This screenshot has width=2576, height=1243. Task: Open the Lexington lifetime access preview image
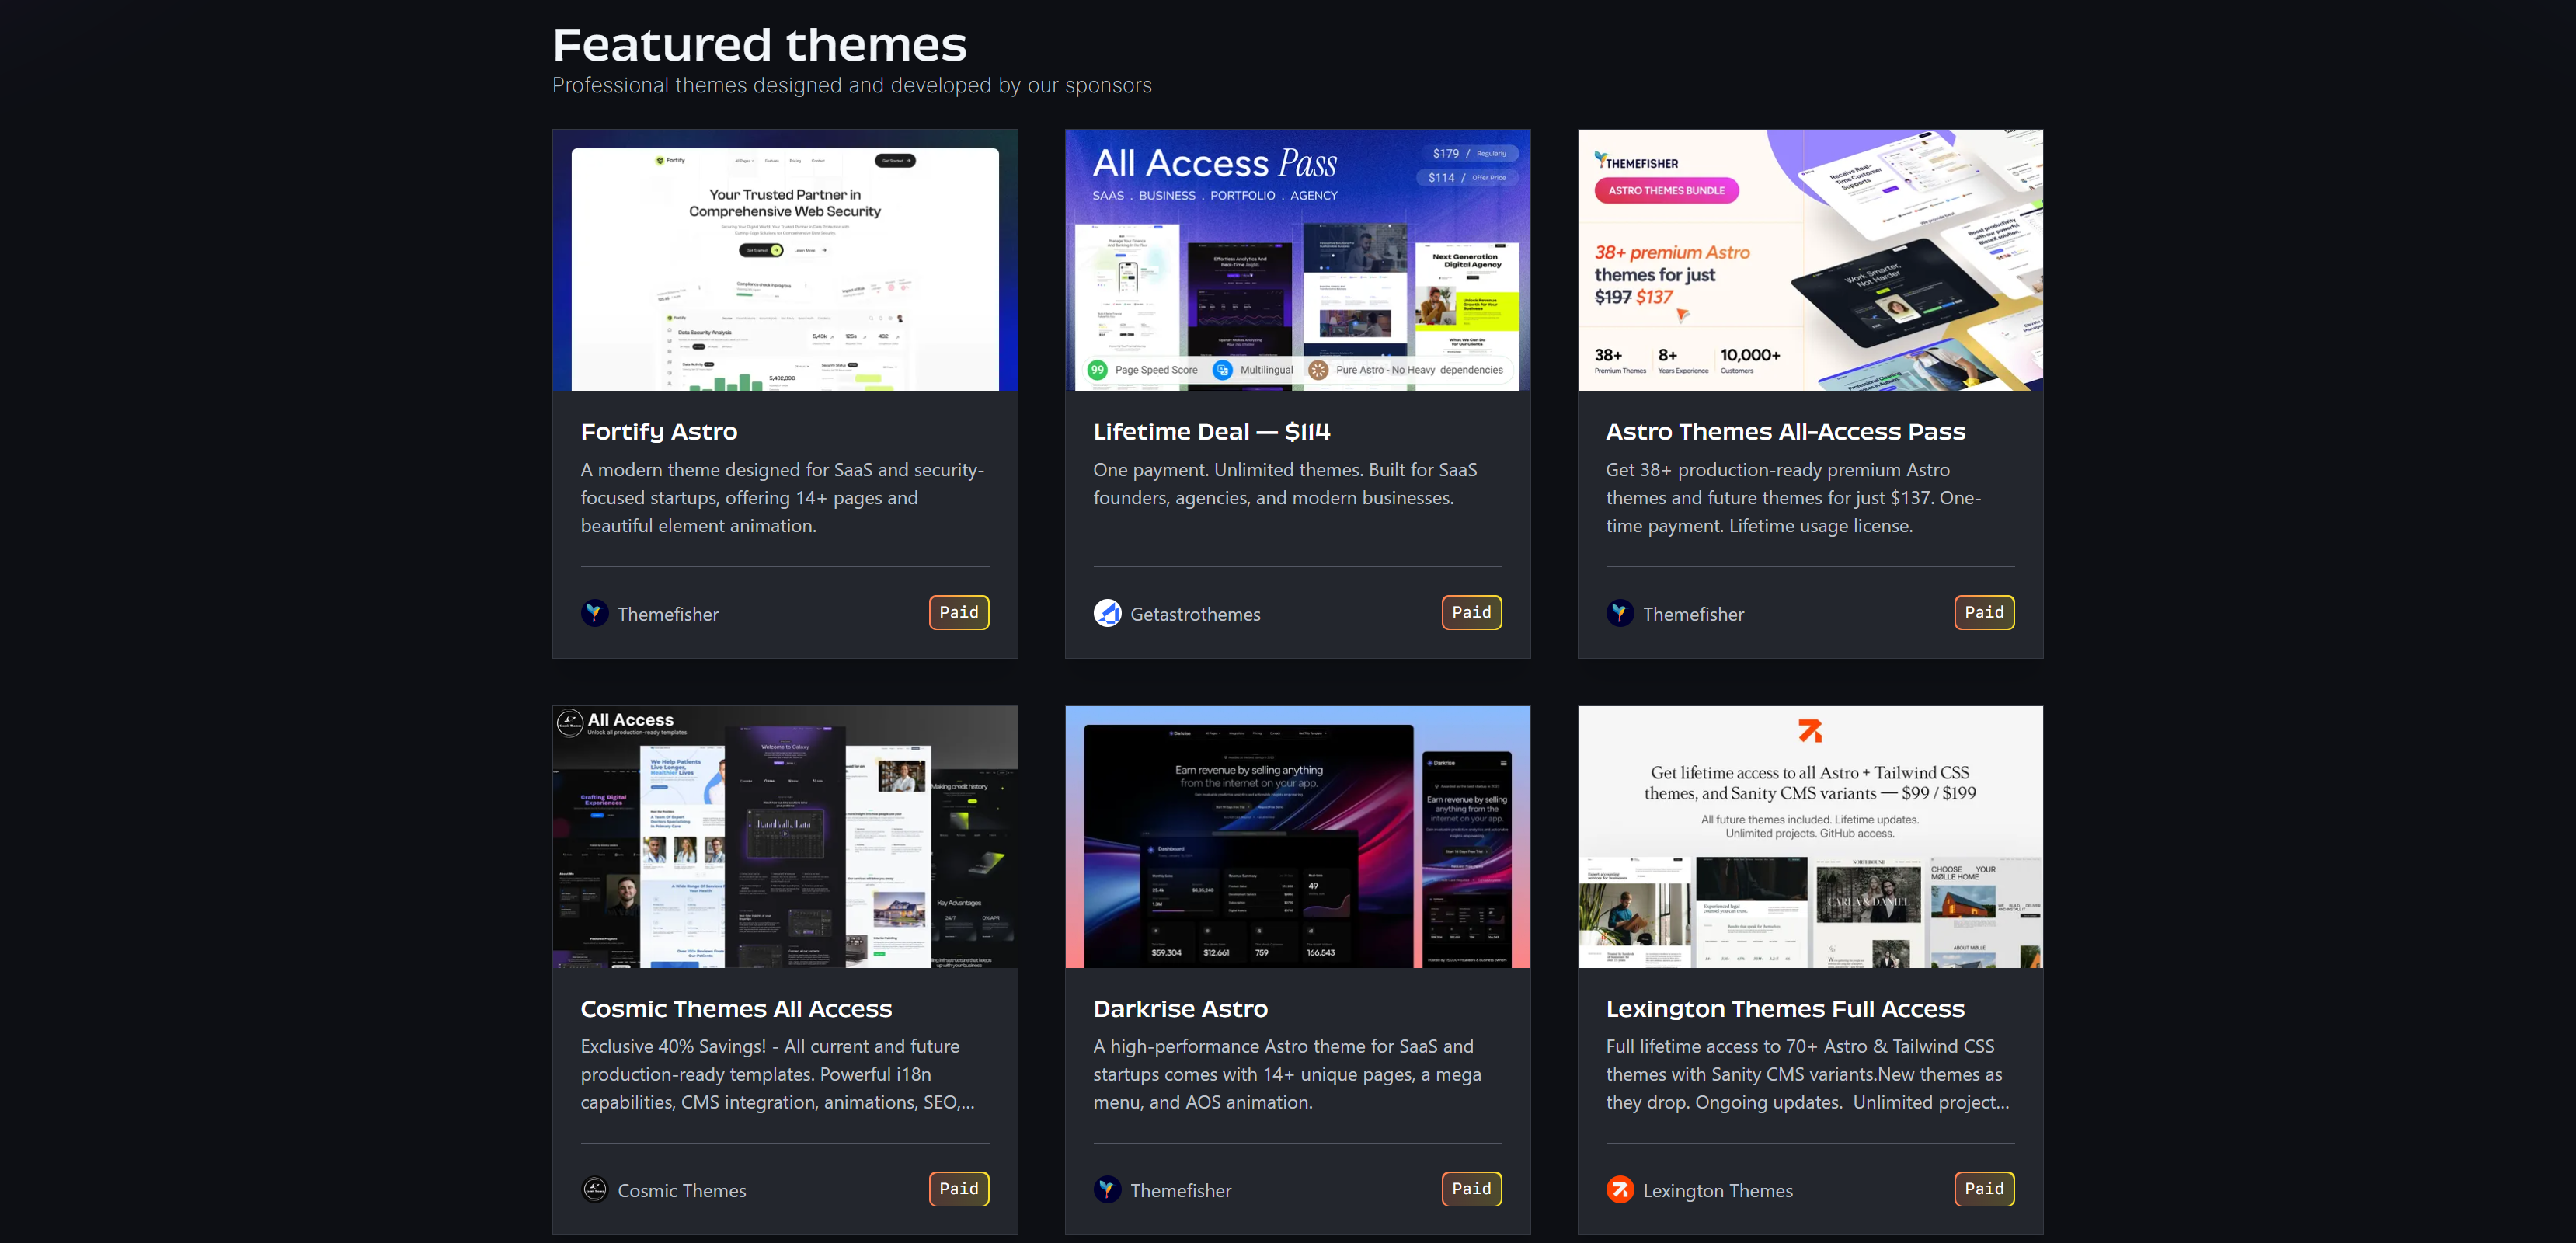pyautogui.click(x=1810, y=837)
